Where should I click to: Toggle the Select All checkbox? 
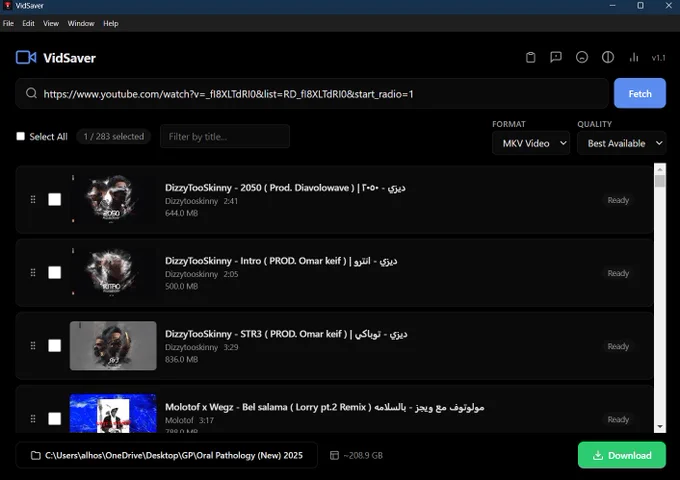20,136
